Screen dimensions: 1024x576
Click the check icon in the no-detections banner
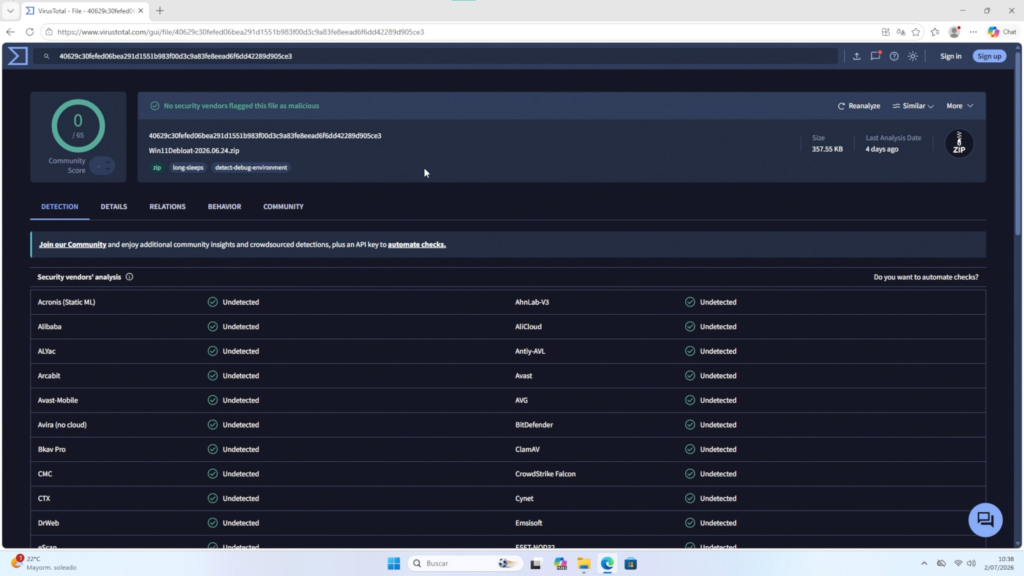pyautogui.click(x=155, y=106)
